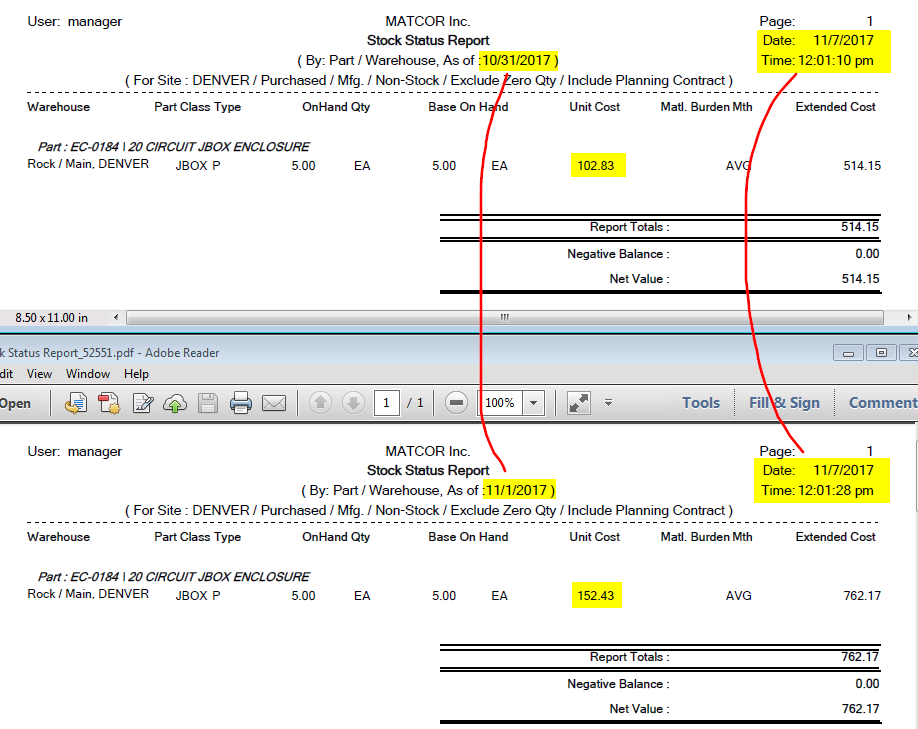The image size is (918, 729).
Task: Click unit cost 152.43 in lower report
Action: (x=596, y=595)
